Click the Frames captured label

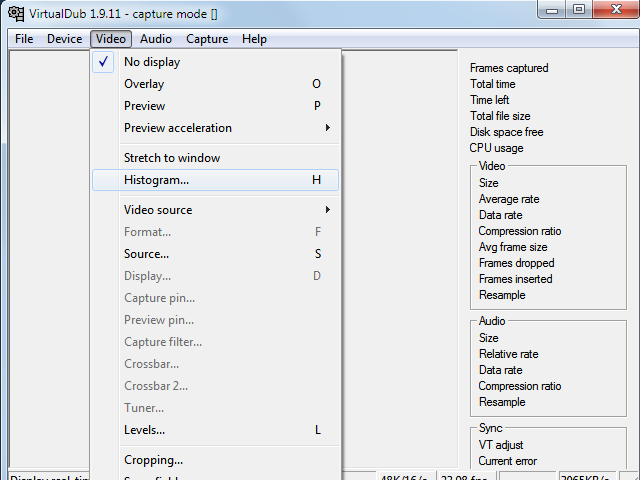pyautogui.click(x=509, y=68)
